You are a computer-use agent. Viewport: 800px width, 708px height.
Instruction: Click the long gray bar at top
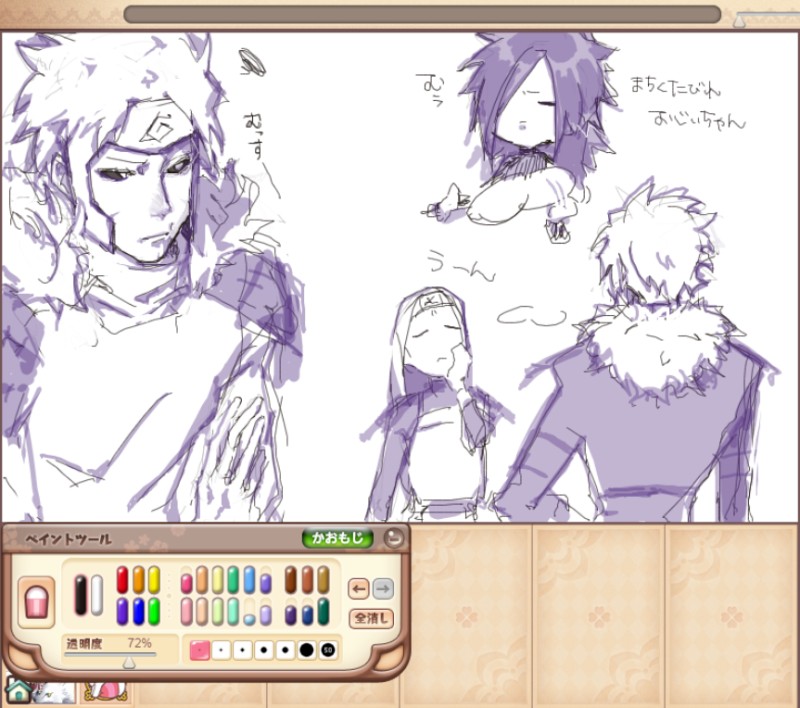(x=422, y=14)
